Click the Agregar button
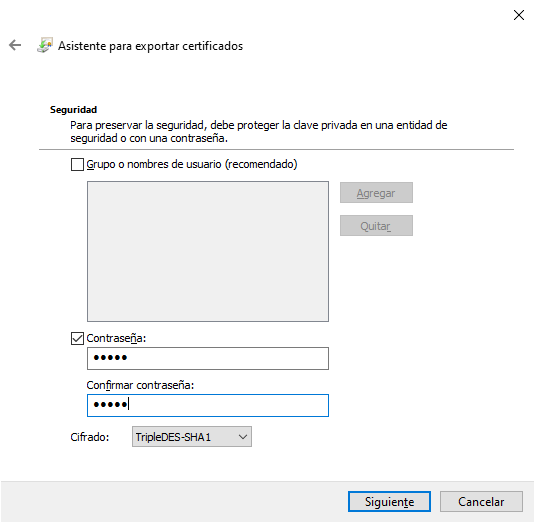 point(376,193)
